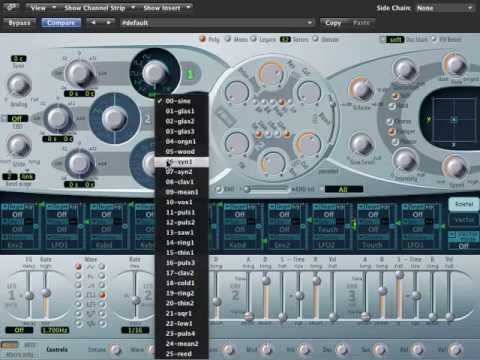Enable Legato keyboard mode

point(254,39)
